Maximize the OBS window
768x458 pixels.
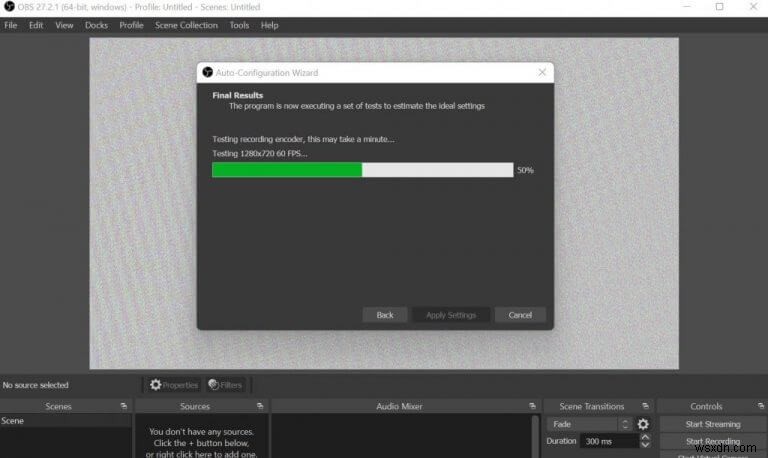pos(719,7)
